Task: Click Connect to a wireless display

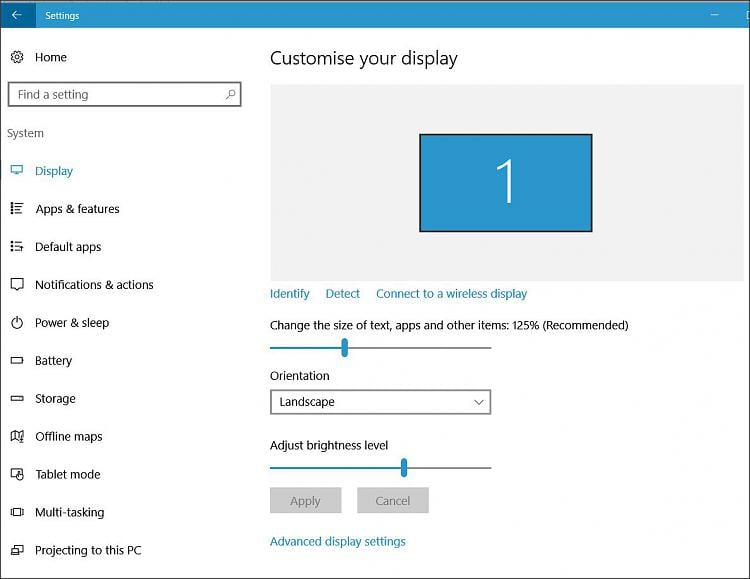Action: click(451, 293)
